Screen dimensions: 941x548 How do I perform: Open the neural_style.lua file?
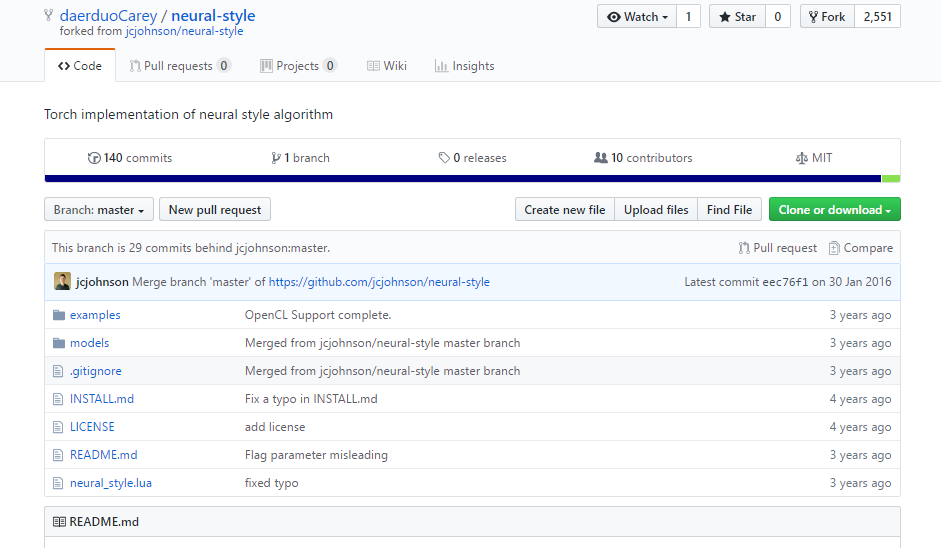(110, 483)
